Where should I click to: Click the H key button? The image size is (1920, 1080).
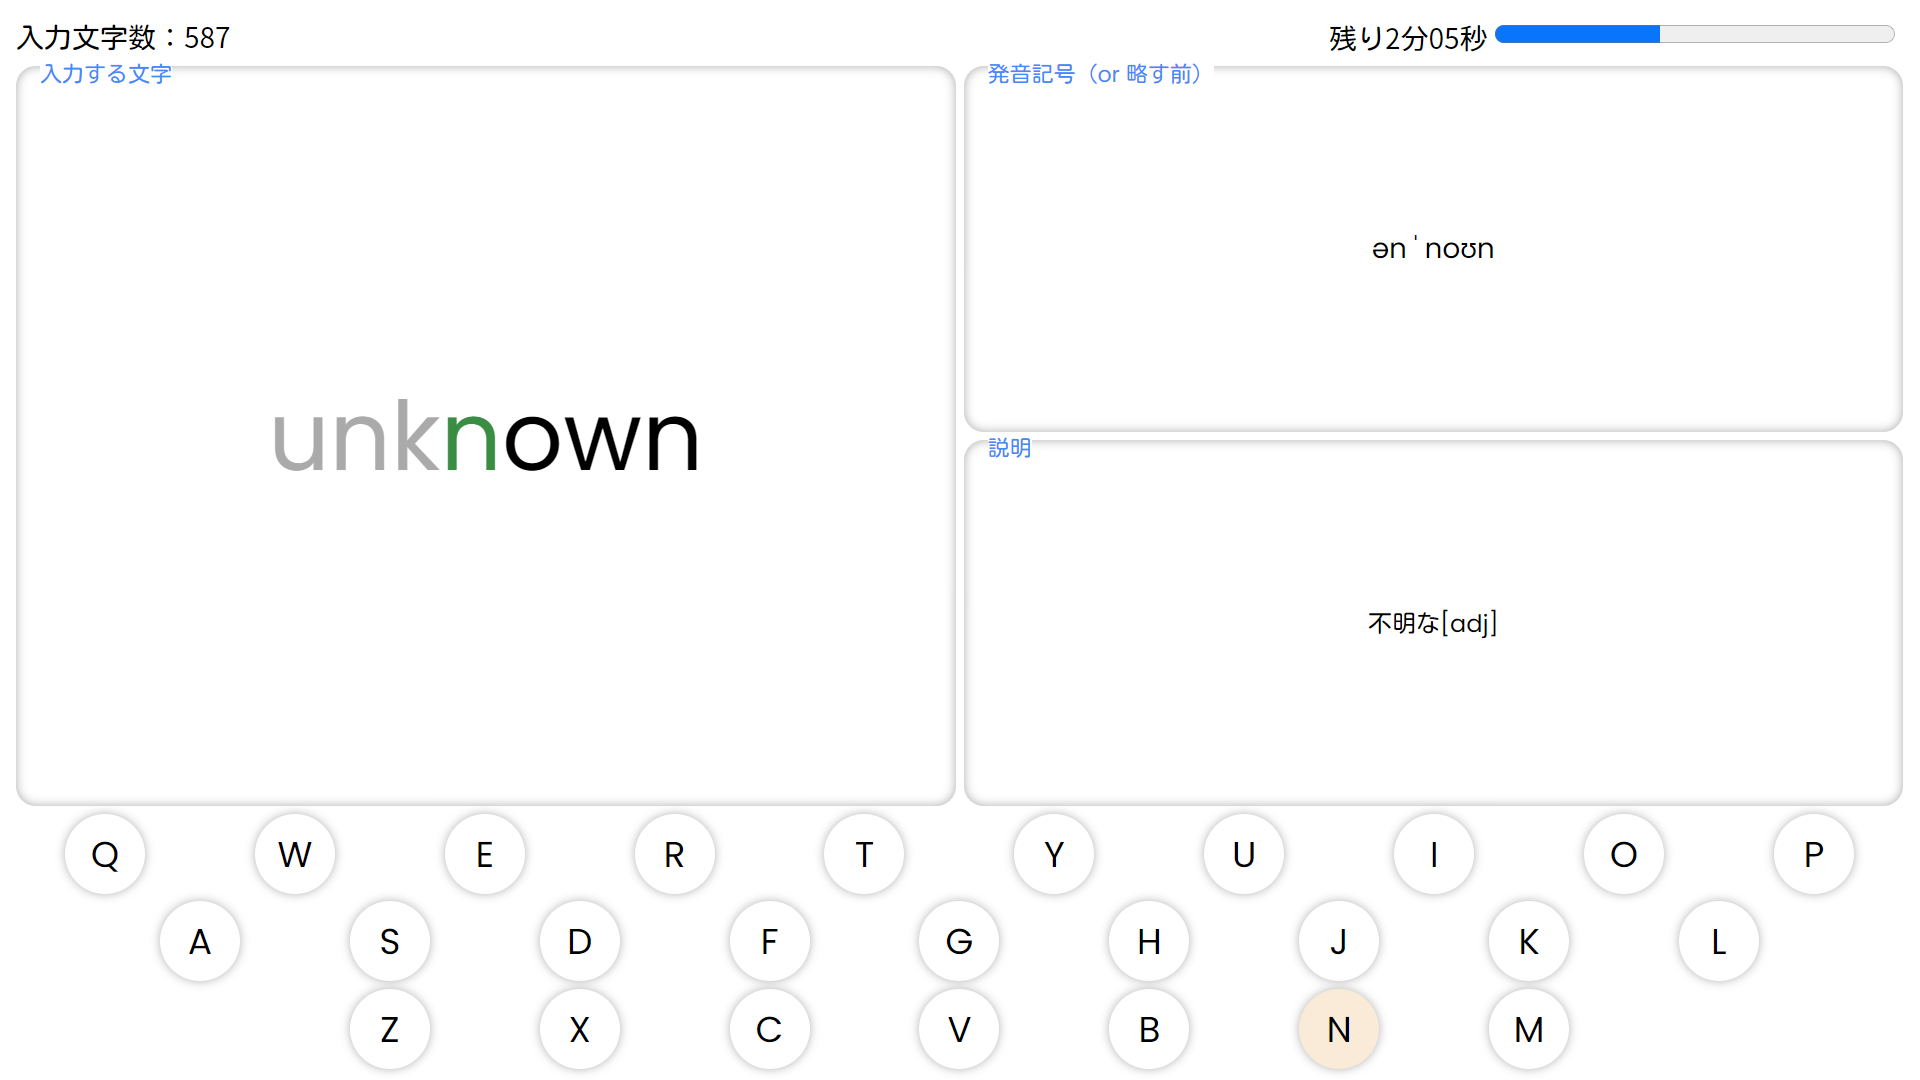pos(1149,941)
